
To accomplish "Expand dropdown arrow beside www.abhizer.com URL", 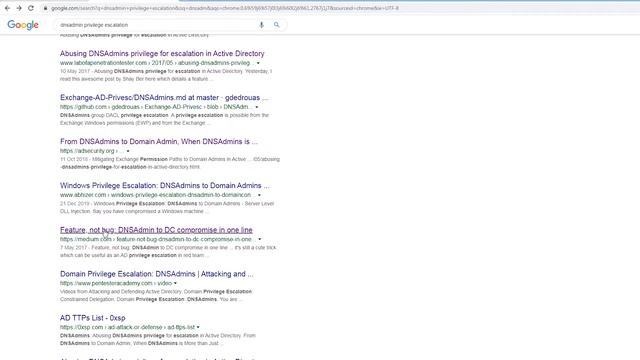I will click(259, 195).
